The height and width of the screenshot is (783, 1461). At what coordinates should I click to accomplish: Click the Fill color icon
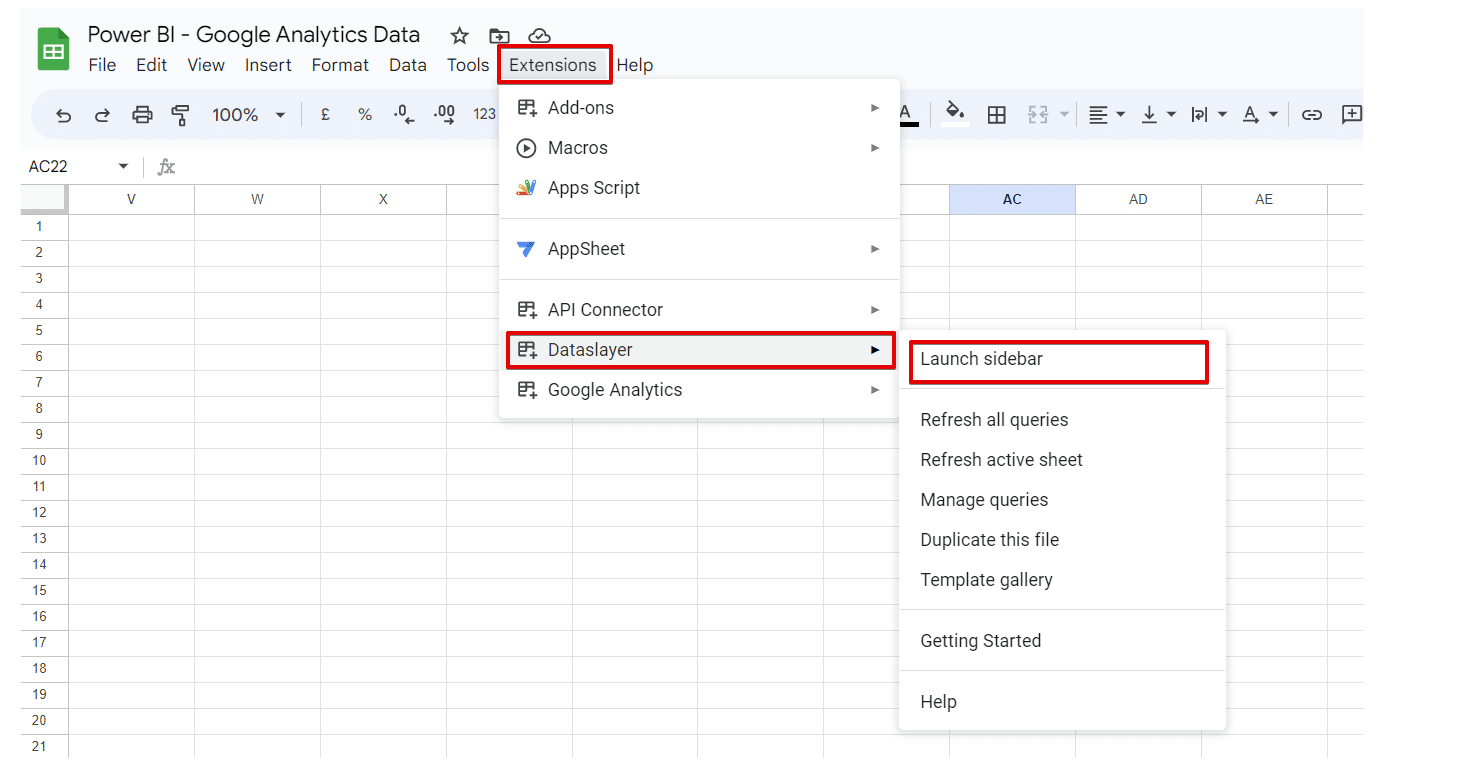coord(954,114)
